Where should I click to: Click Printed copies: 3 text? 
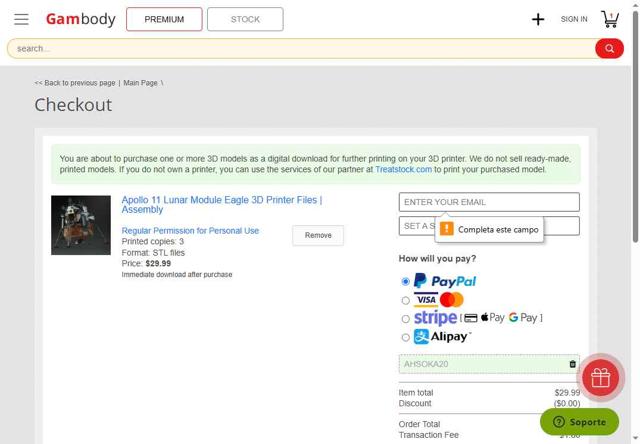153,242
